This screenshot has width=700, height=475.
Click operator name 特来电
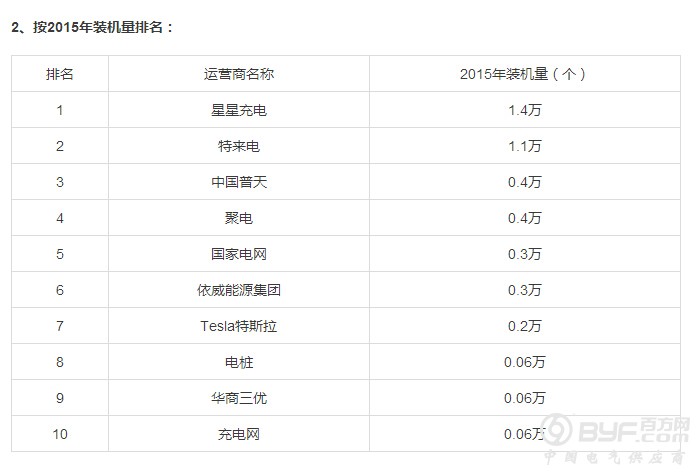[x=239, y=146]
